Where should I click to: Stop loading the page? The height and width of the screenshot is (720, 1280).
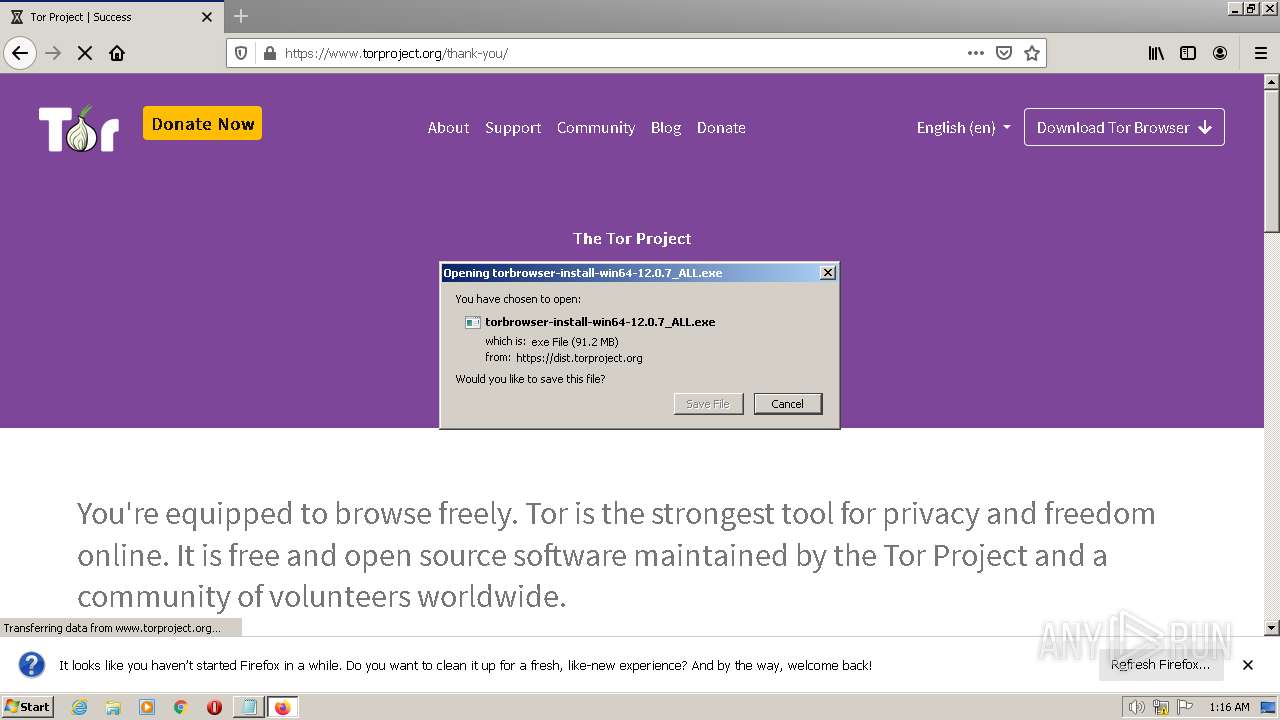pos(85,53)
